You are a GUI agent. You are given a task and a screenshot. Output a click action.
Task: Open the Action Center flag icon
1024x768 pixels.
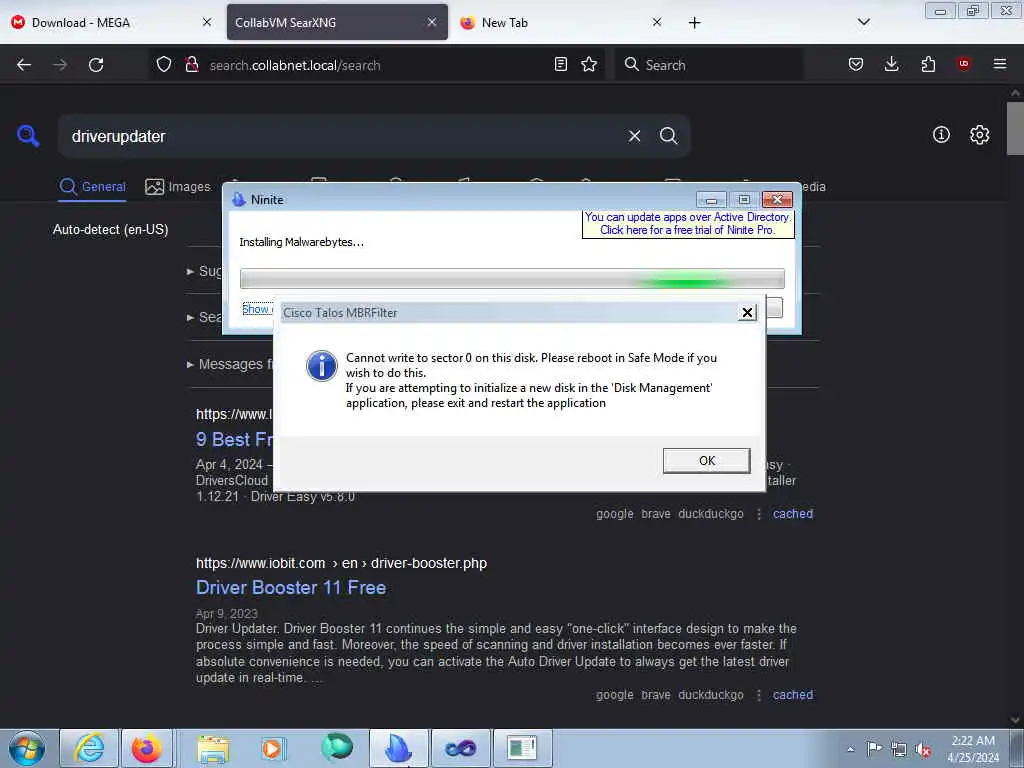(x=874, y=748)
